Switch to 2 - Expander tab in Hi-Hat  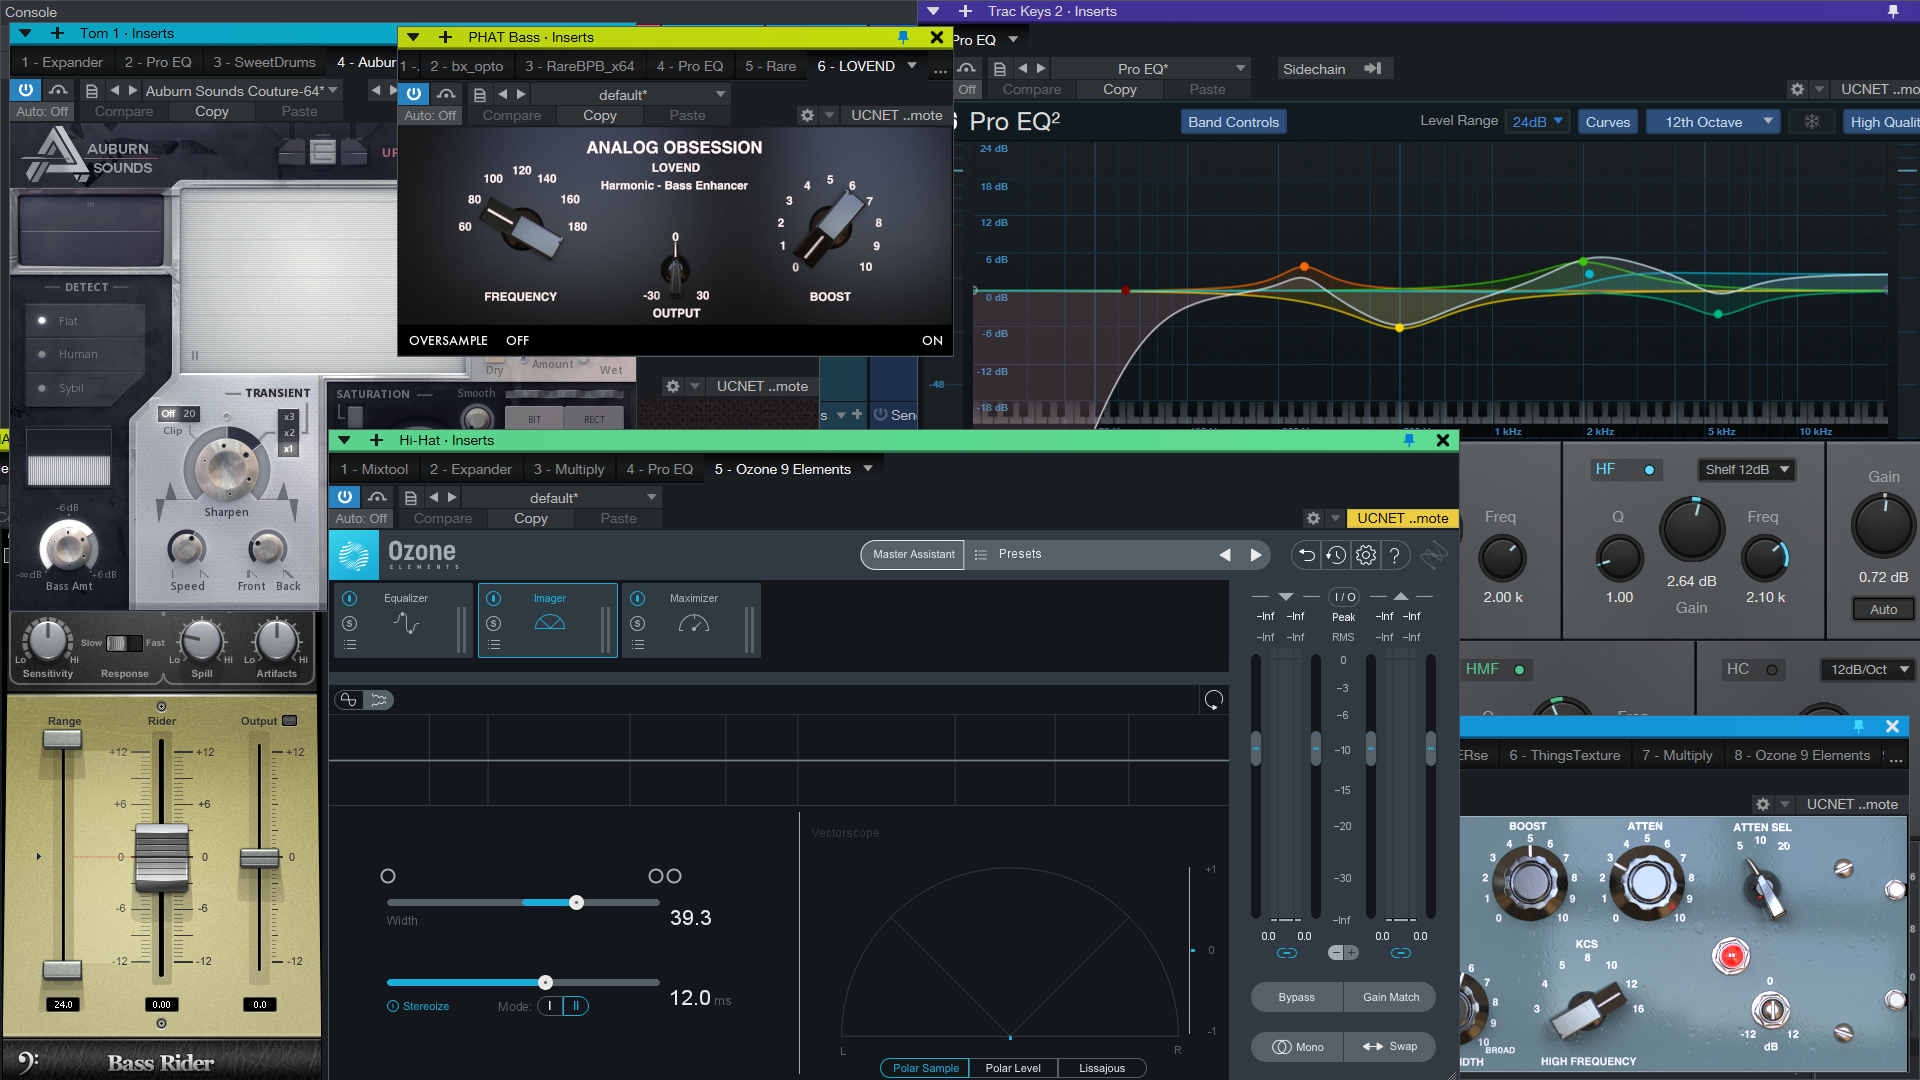coord(470,469)
